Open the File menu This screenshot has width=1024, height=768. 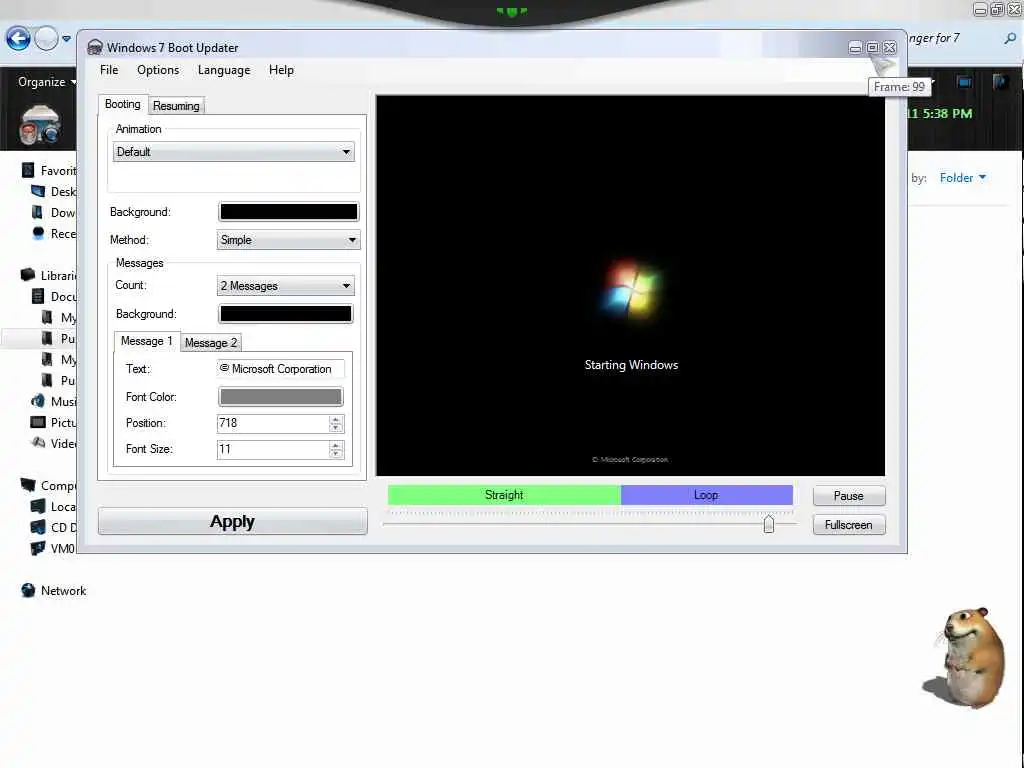pyautogui.click(x=109, y=70)
